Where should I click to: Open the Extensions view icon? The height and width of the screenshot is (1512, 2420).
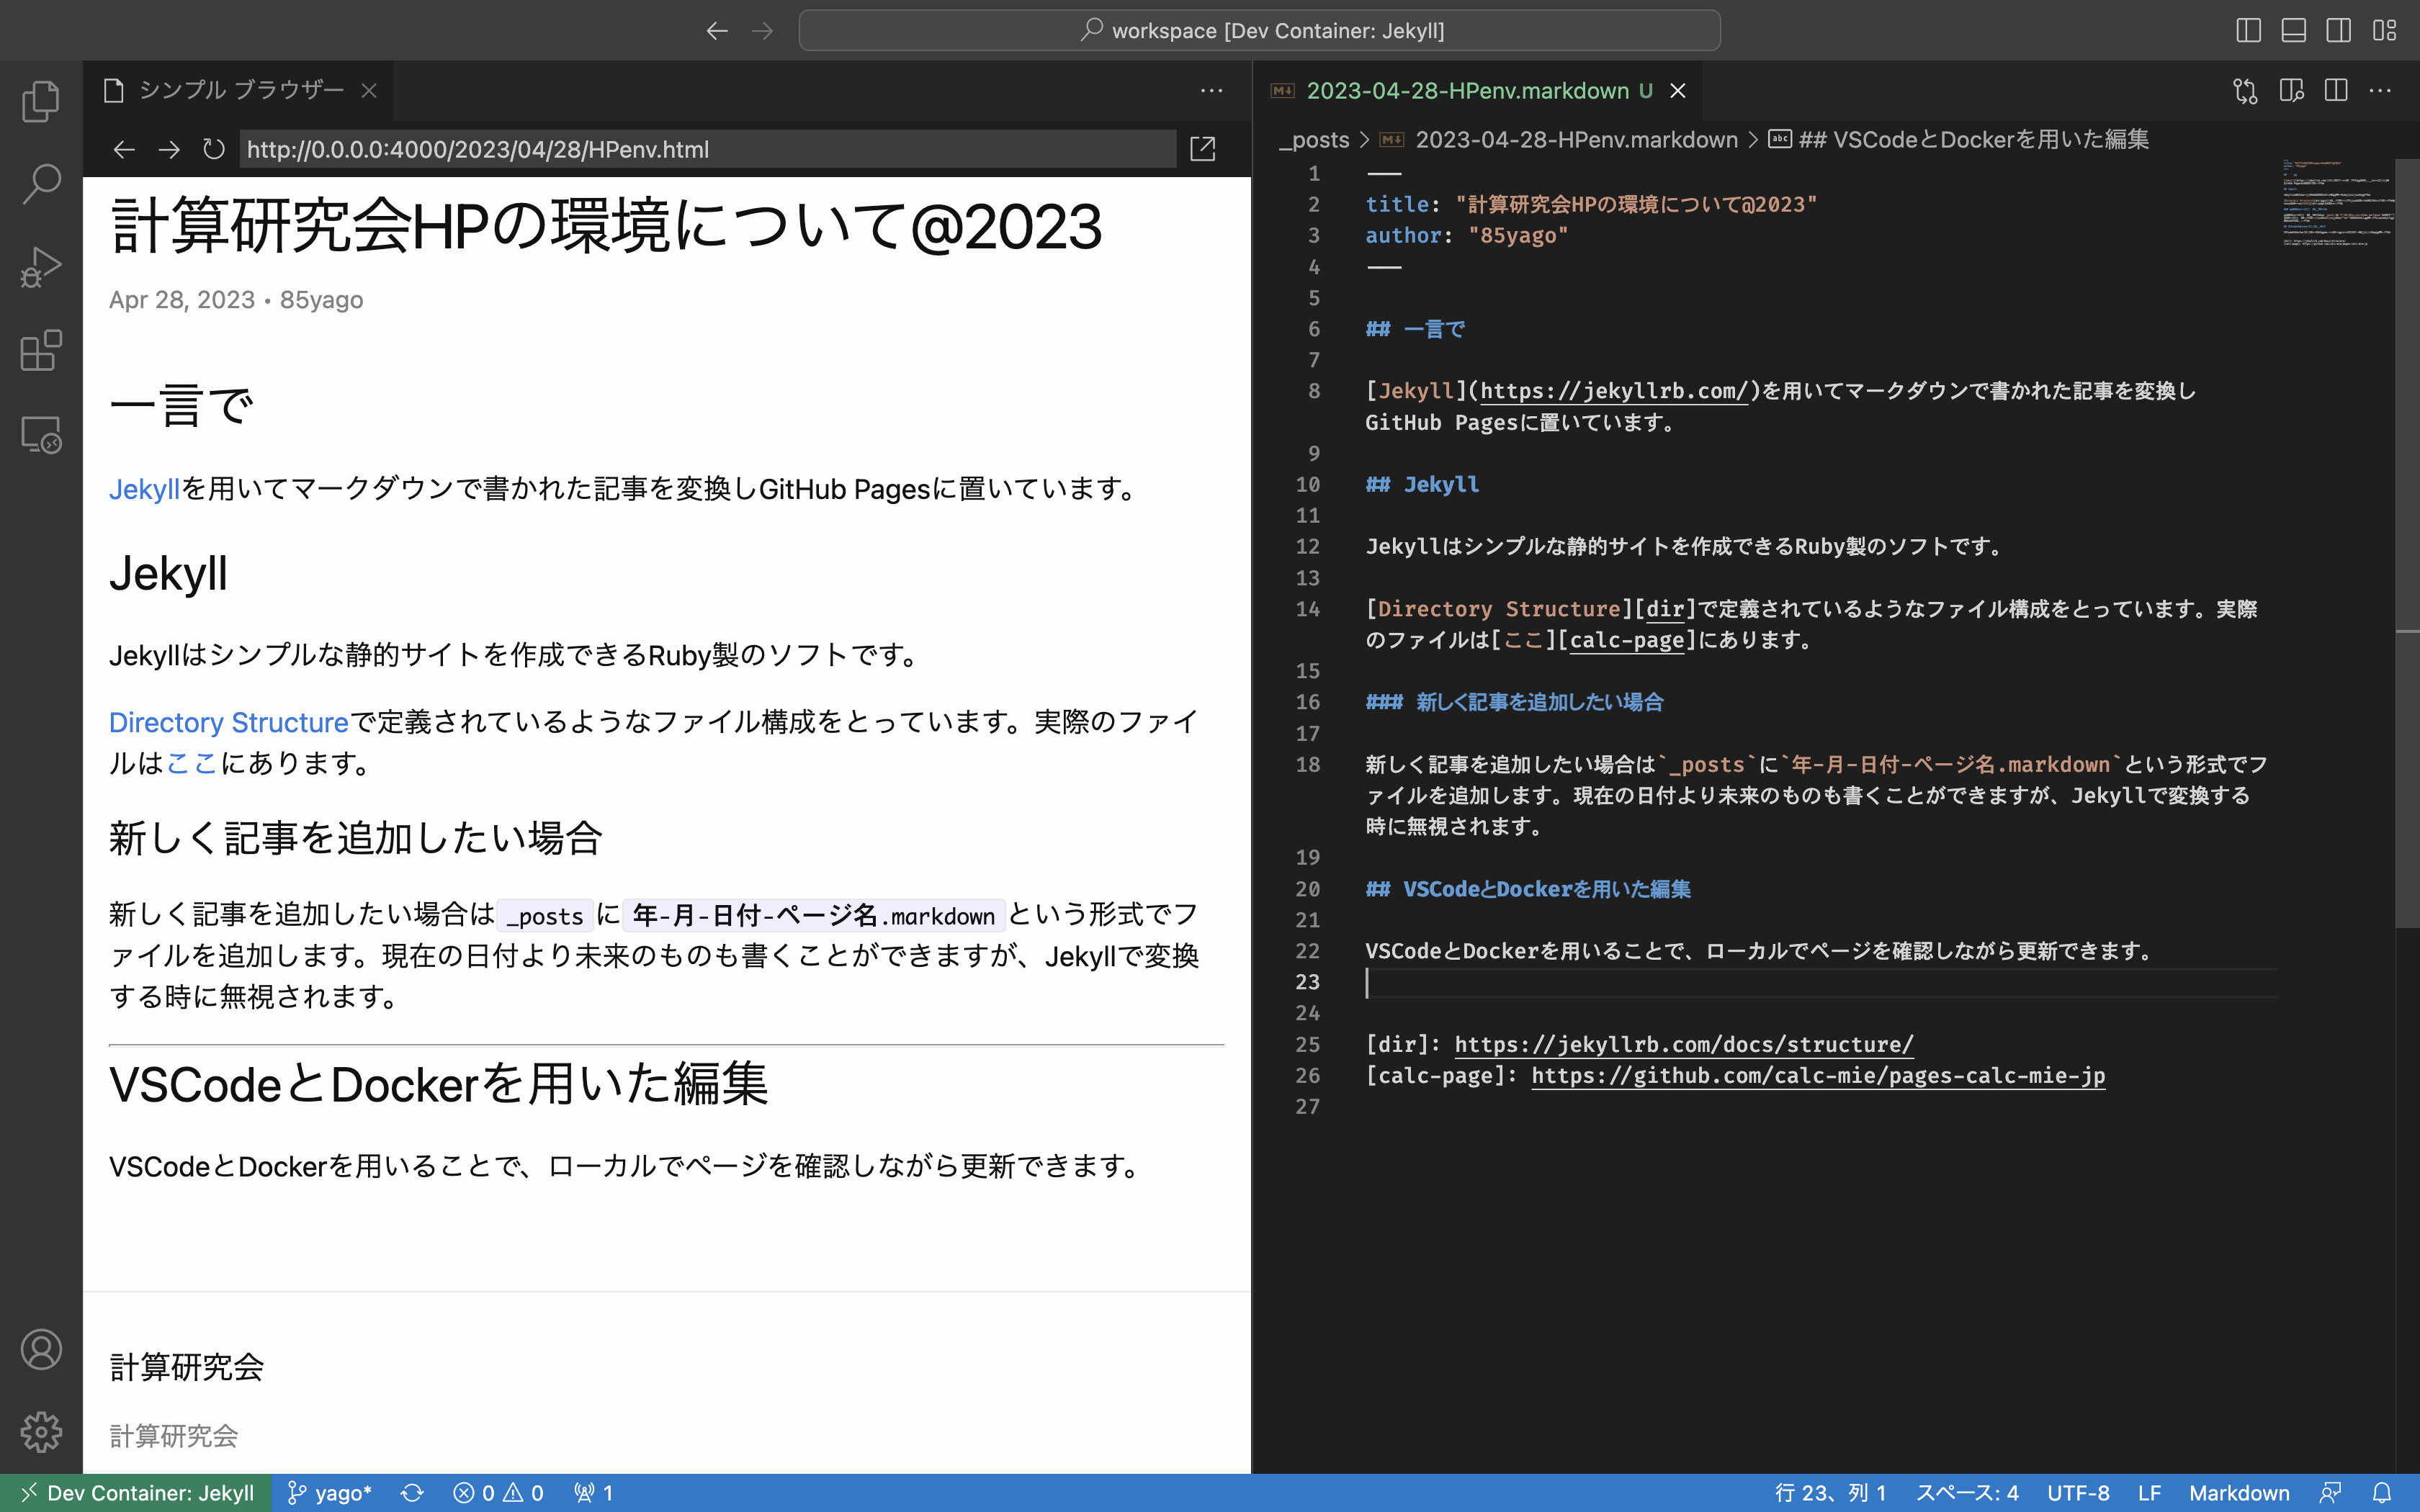click(41, 351)
